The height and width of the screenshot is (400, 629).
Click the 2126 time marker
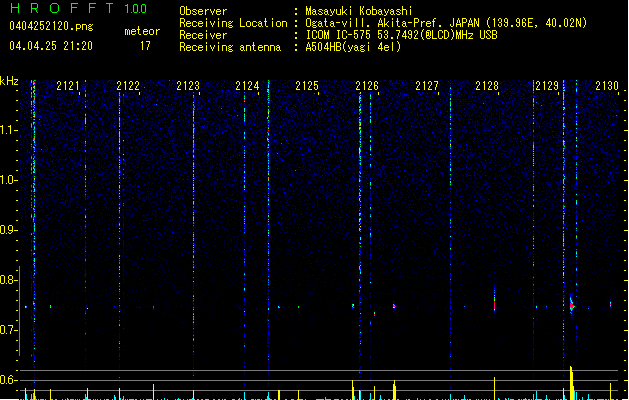click(367, 86)
